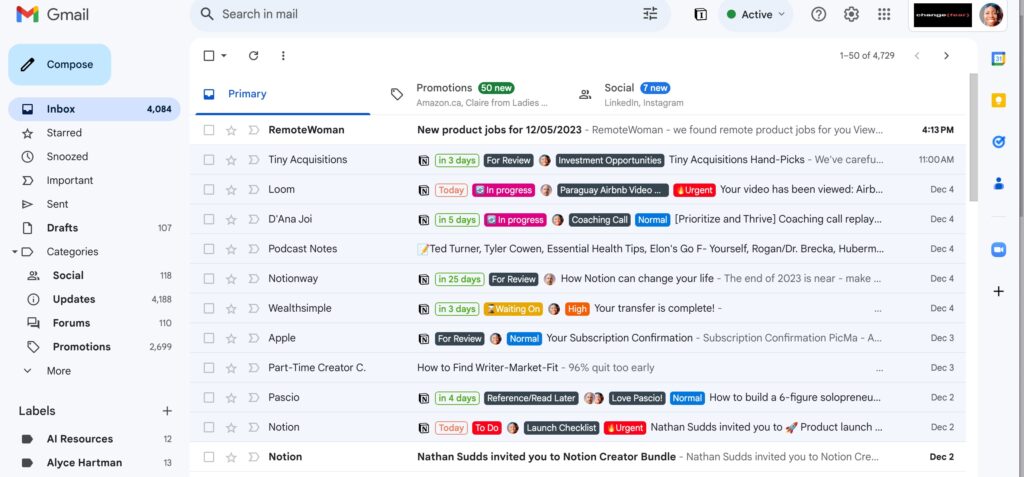The image size is (1024, 477).
Task: Open Google Calendar side panel icon
Action: (x=998, y=59)
